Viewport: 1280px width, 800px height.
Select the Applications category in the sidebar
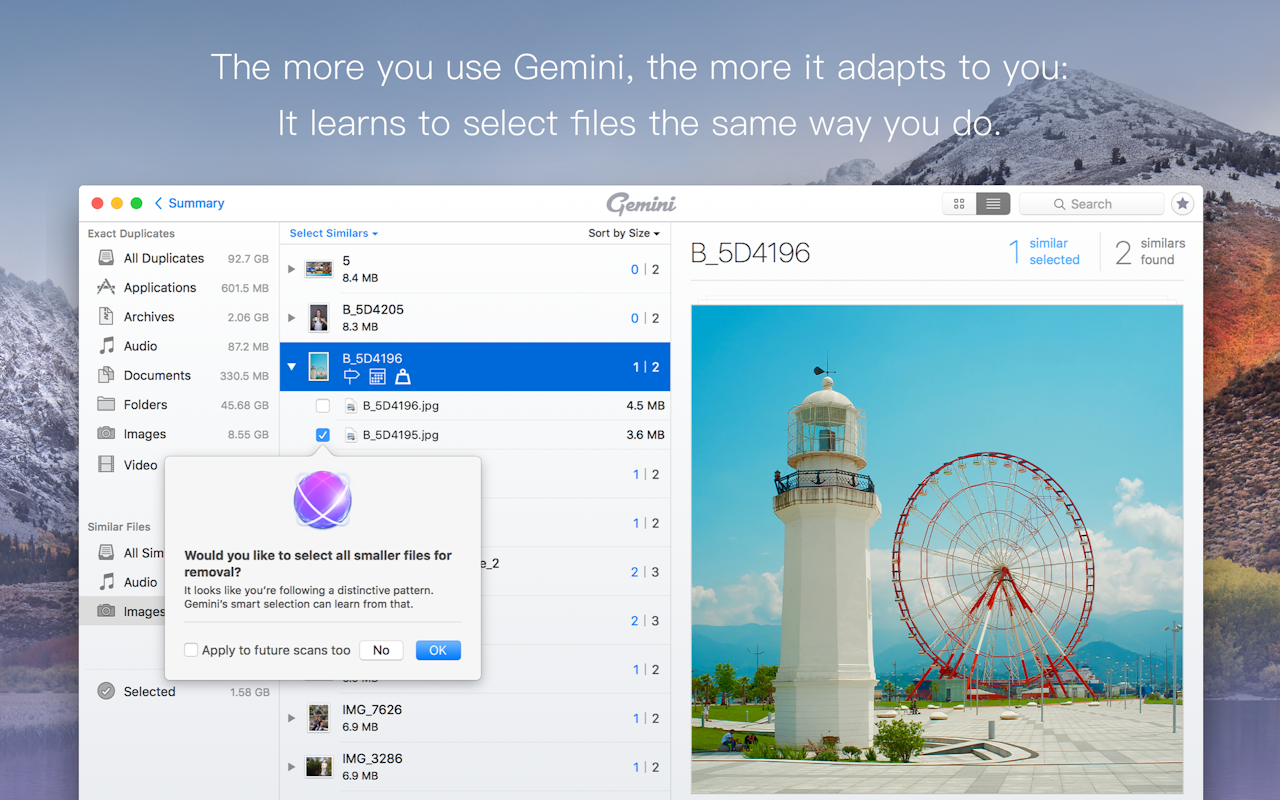coord(158,287)
